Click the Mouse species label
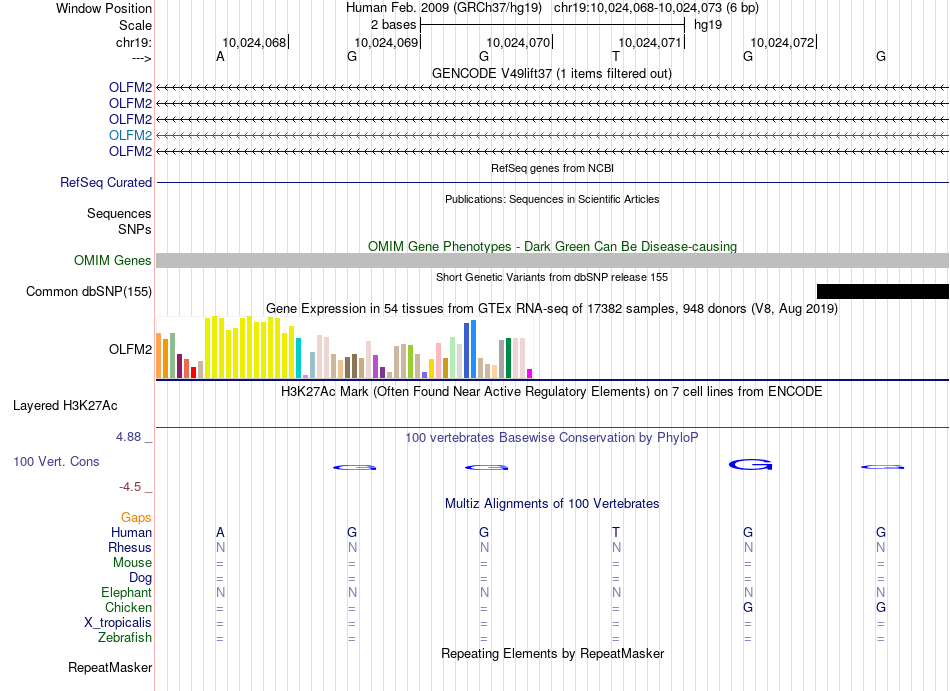 click(132, 563)
